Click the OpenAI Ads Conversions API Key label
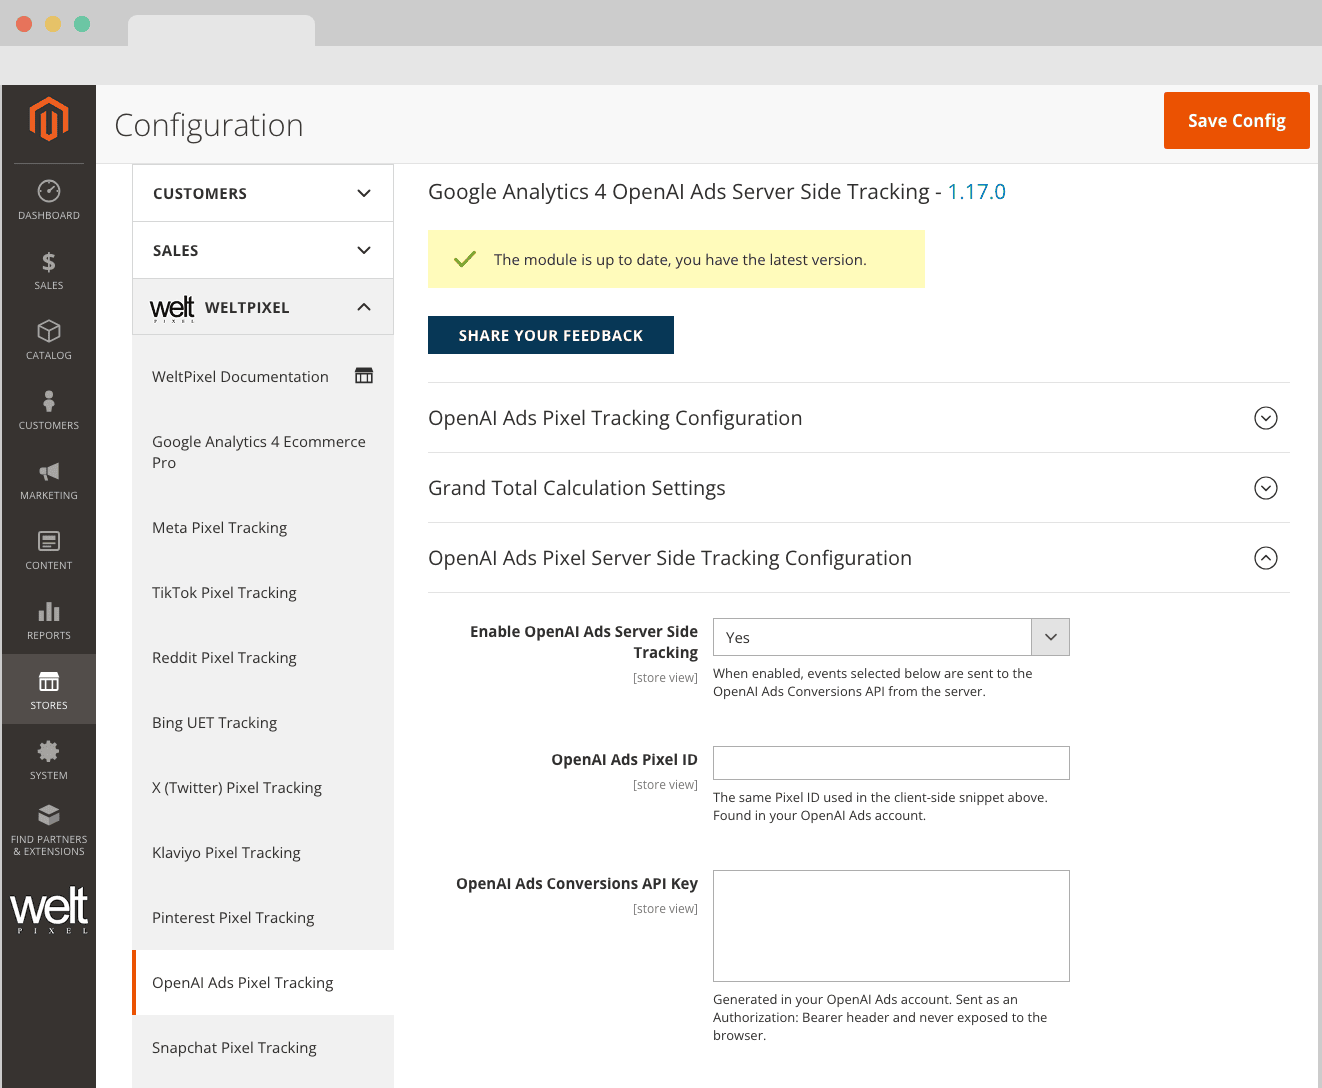The height and width of the screenshot is (1088, 1322). coord(577,884)
